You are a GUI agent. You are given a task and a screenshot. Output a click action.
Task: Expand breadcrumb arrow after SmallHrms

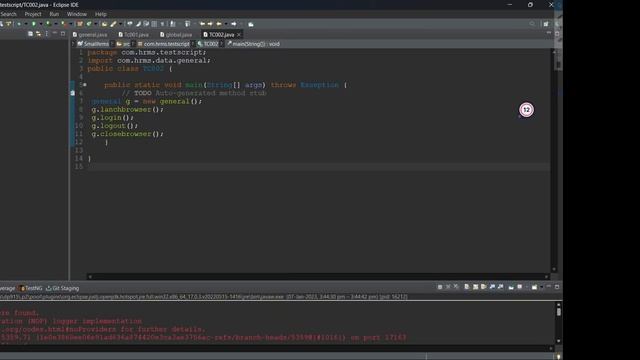[112, 44]
